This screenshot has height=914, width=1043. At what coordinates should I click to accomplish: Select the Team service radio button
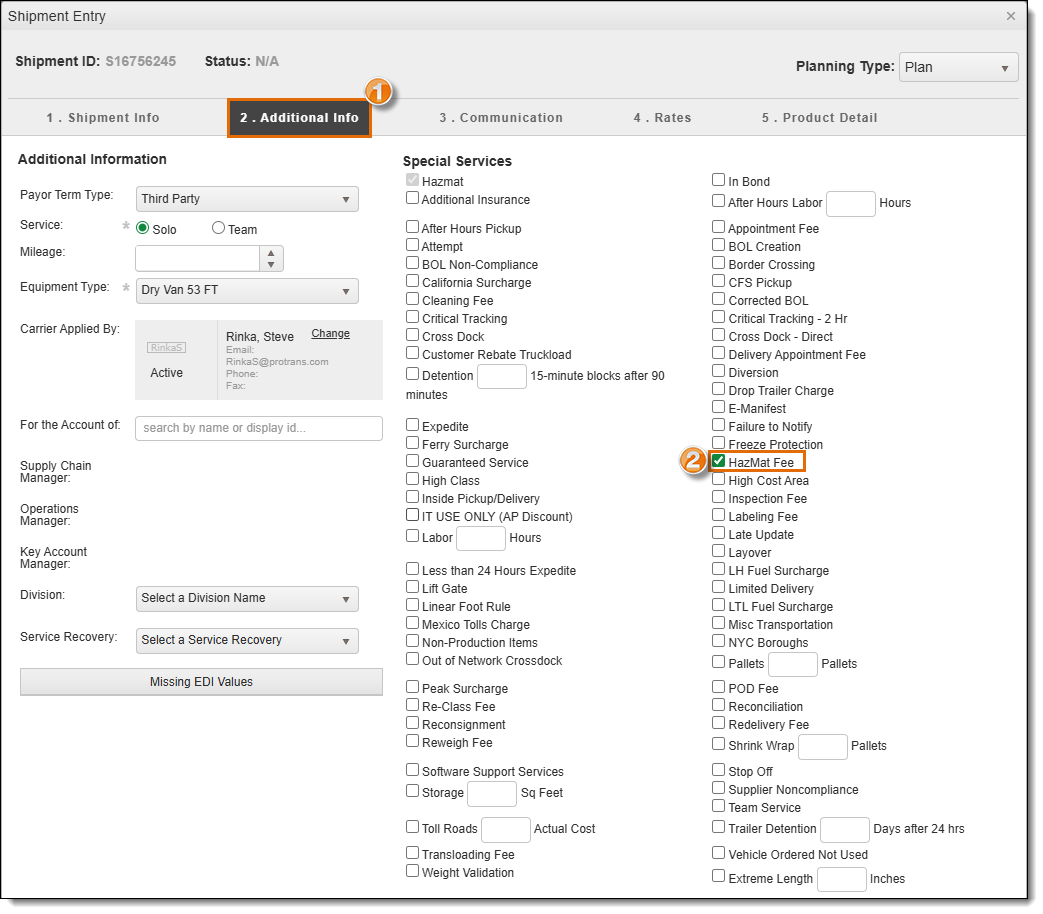(x=219, y=229)
